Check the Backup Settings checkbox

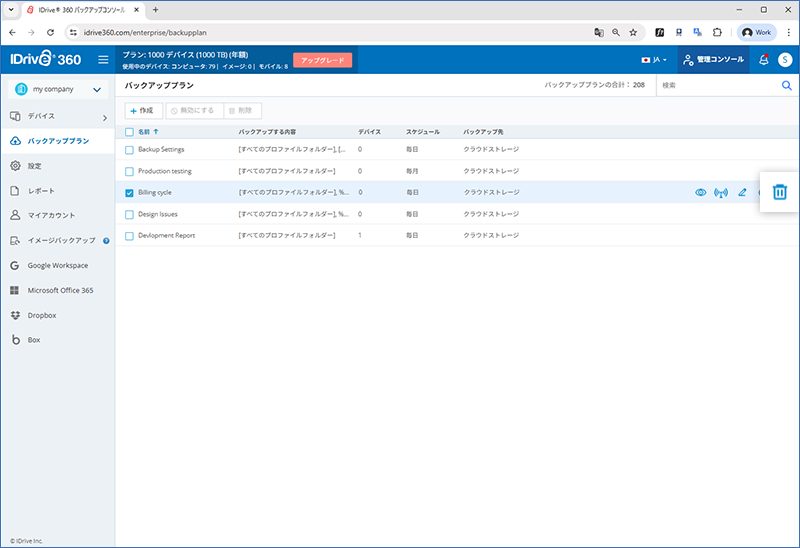(x=129, y=149)
